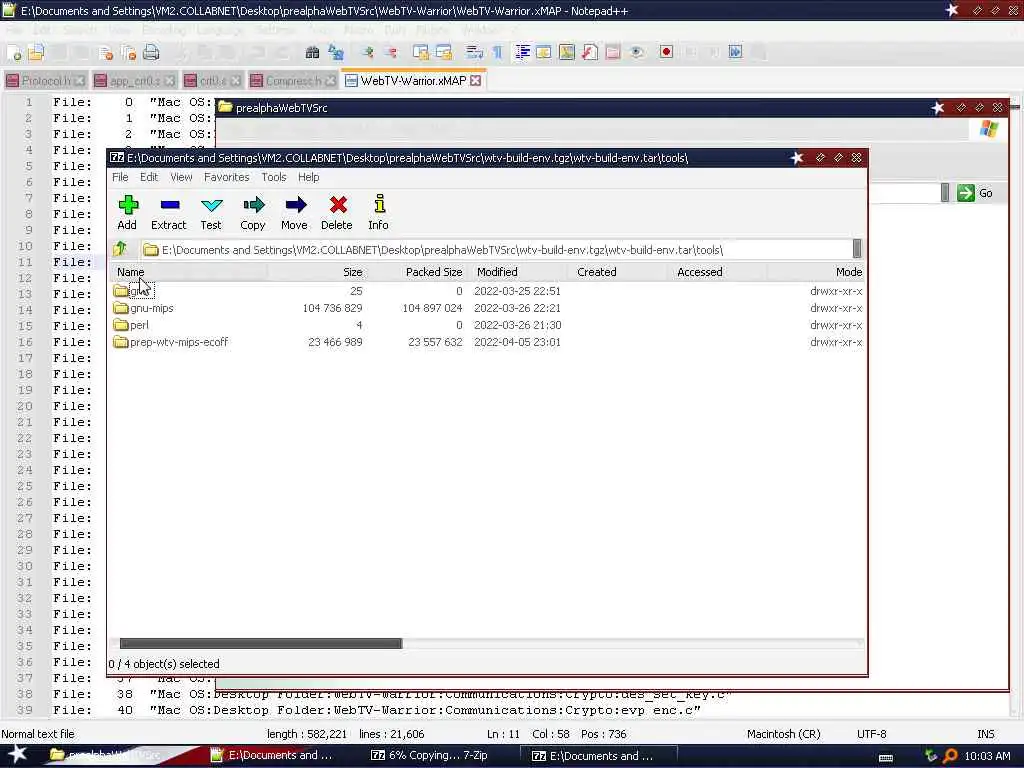This screenshot has height=768, width=1024.
Task: Click New file icon in Notepad++ toolbar
Action: point(15,52)
